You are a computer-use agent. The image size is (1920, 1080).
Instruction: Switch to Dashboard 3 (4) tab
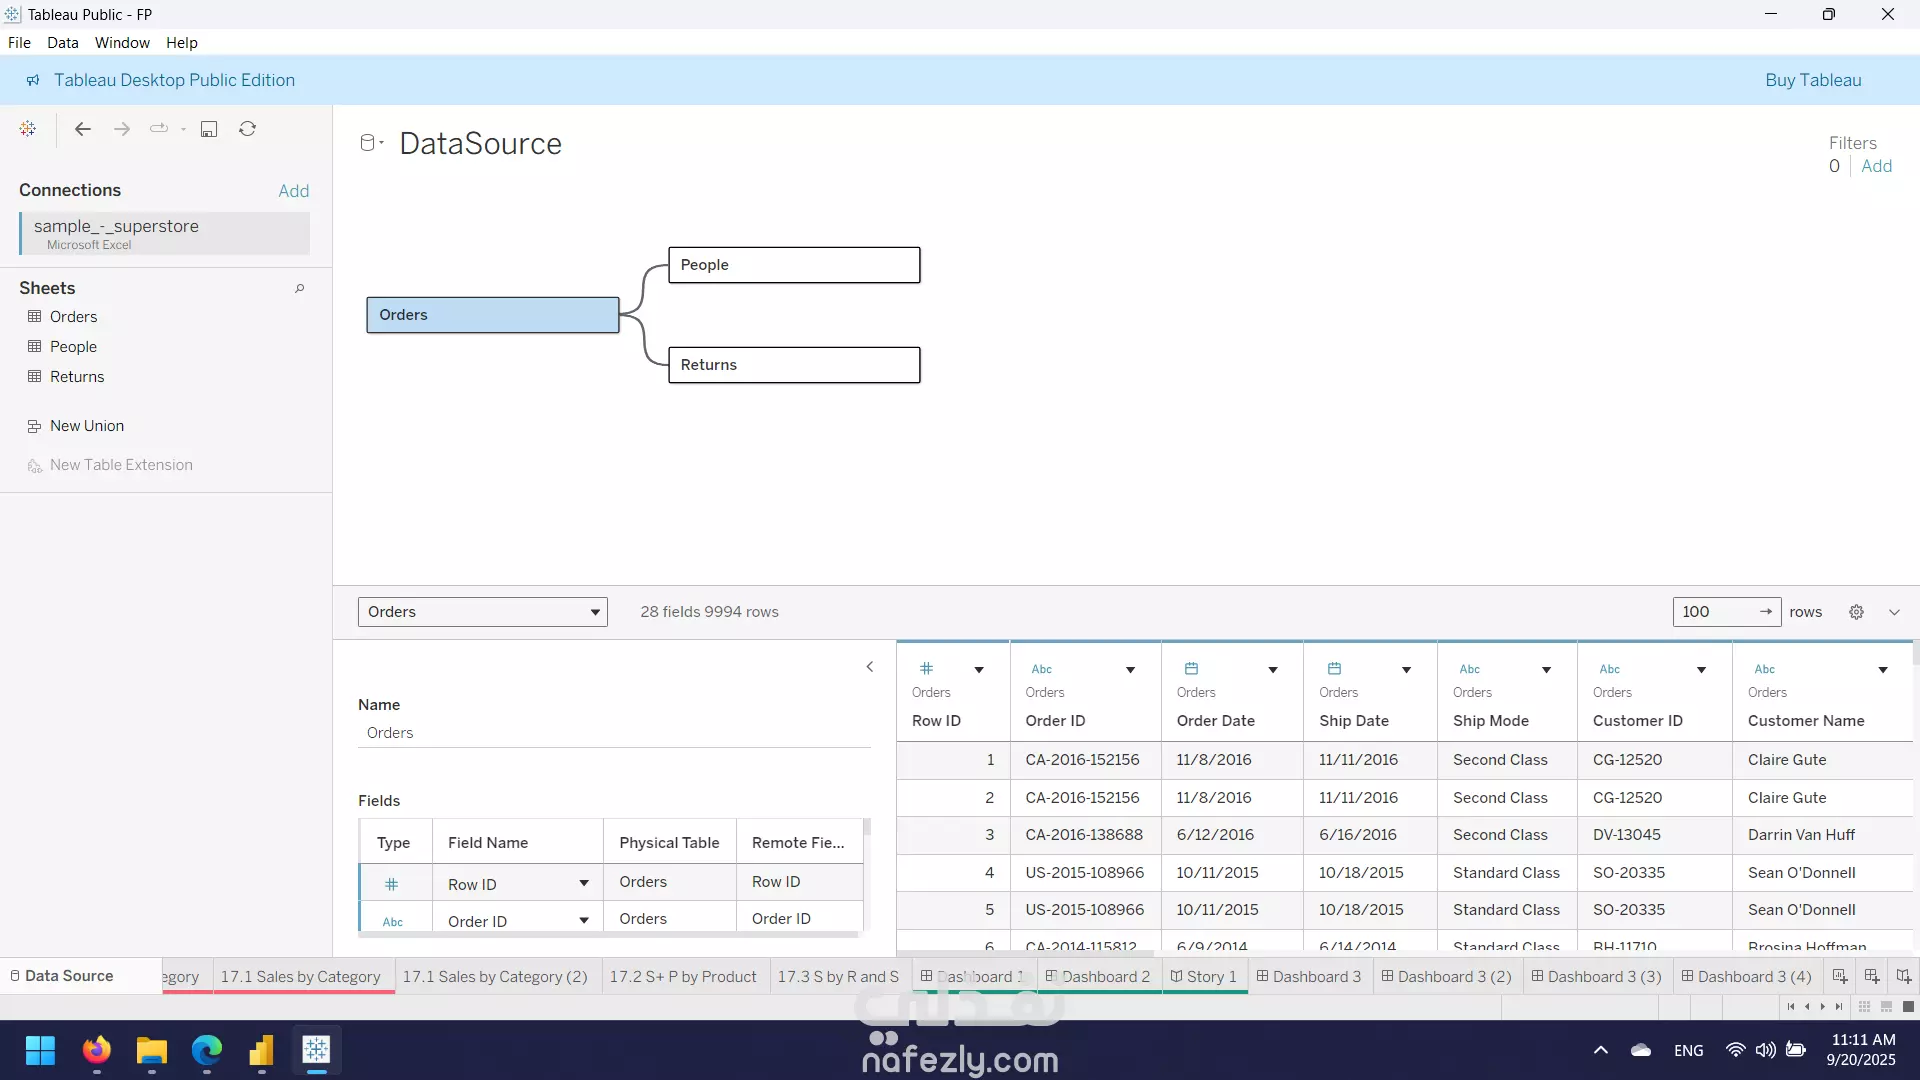click(1747, 976)
